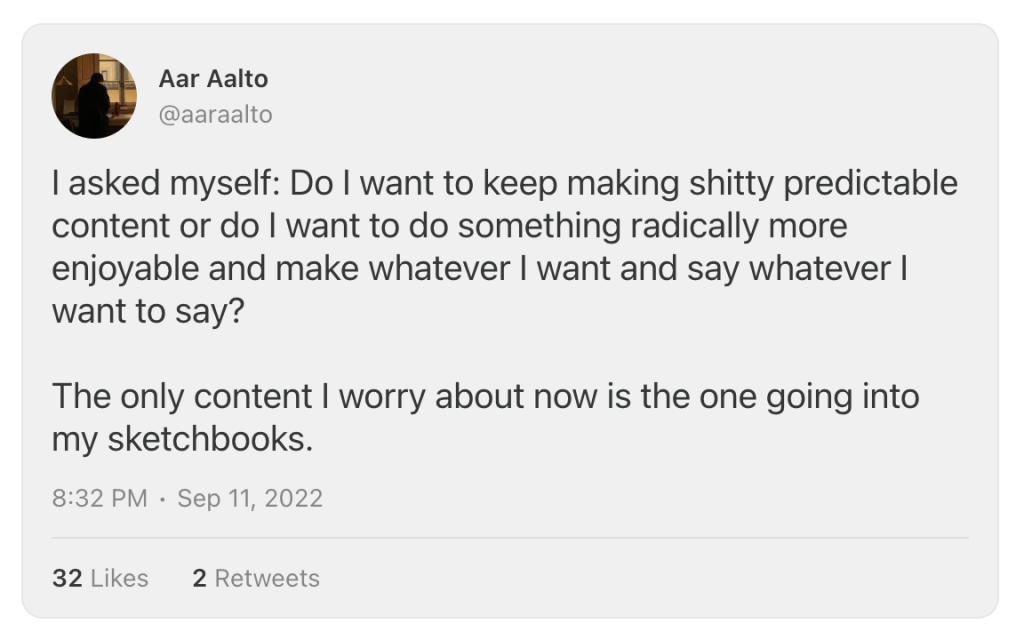The width and height of the screenshot is (1024, 640).
Task: Click the @aaraalto handle
Action: pos(215,115)
